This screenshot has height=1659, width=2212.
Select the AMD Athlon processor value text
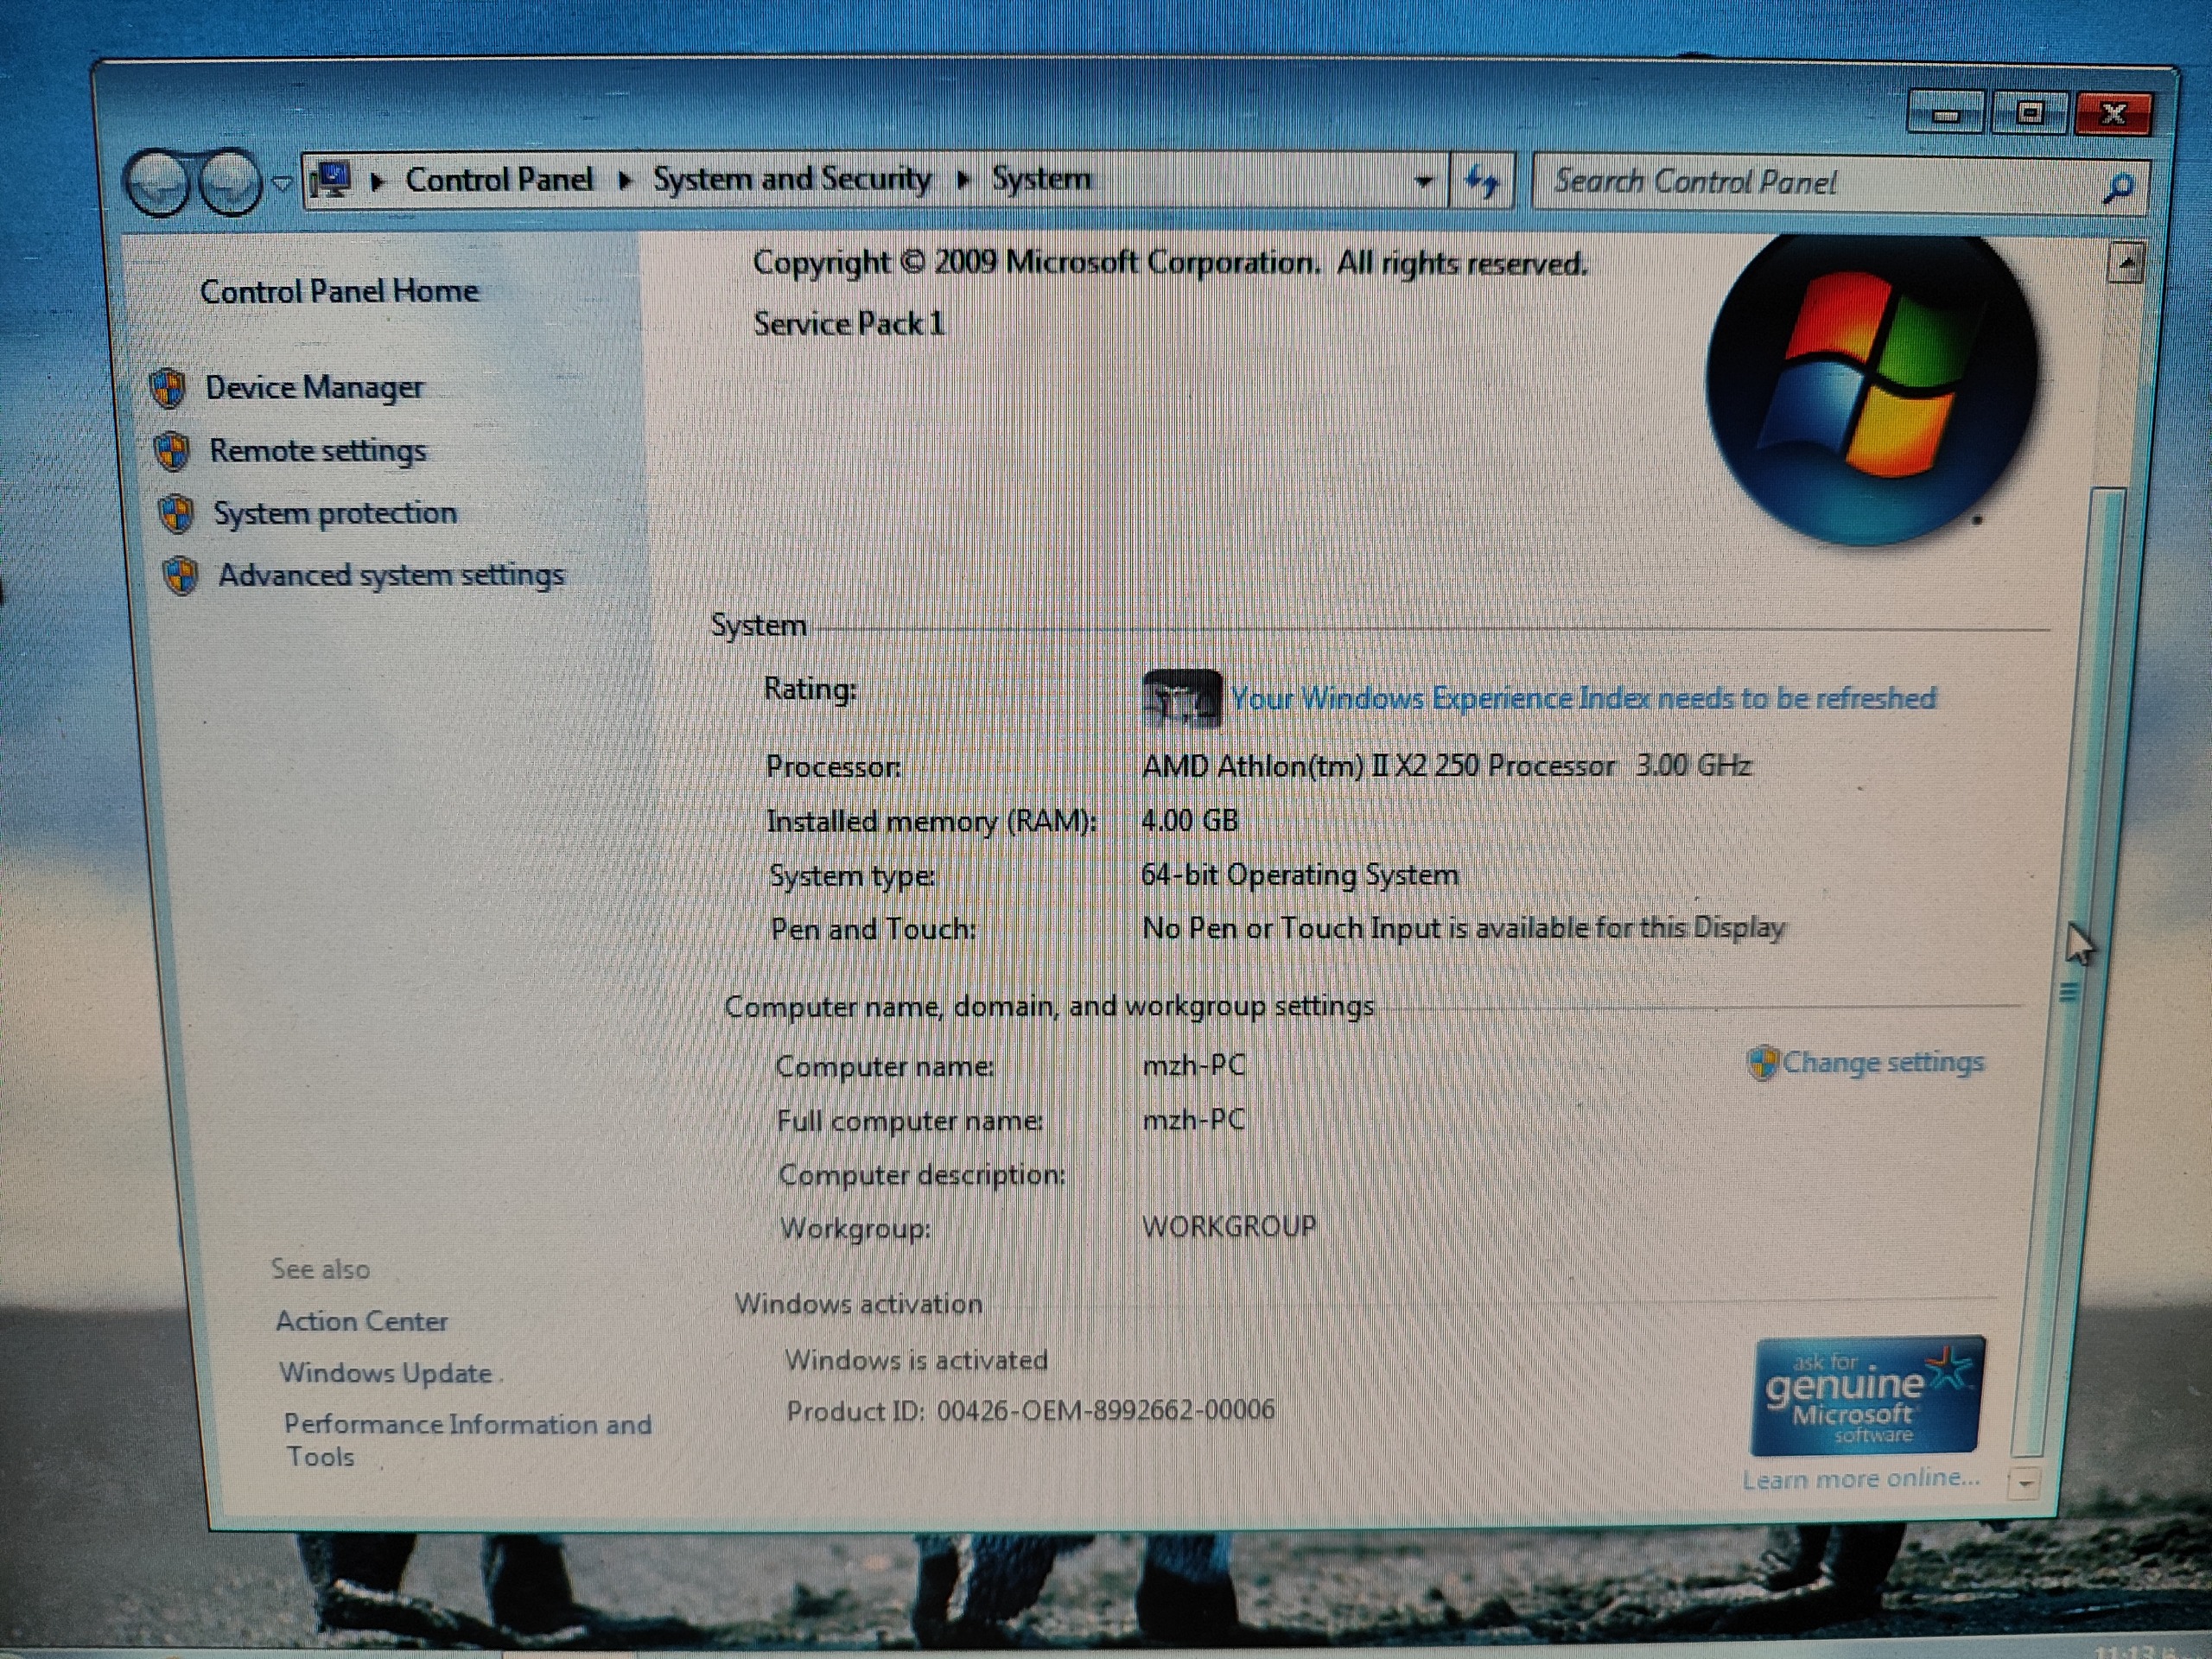pos(1446,766)
